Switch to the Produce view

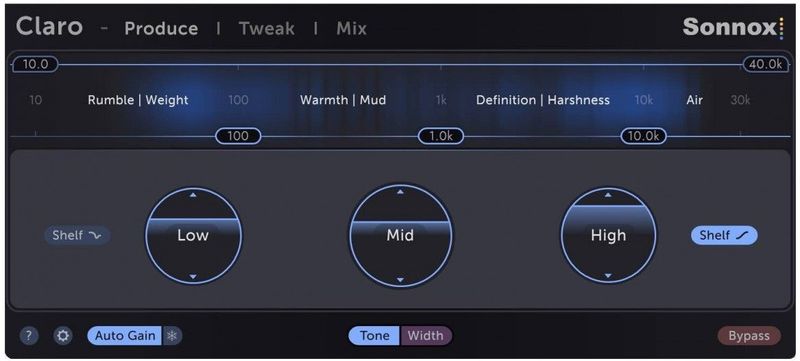161,29
